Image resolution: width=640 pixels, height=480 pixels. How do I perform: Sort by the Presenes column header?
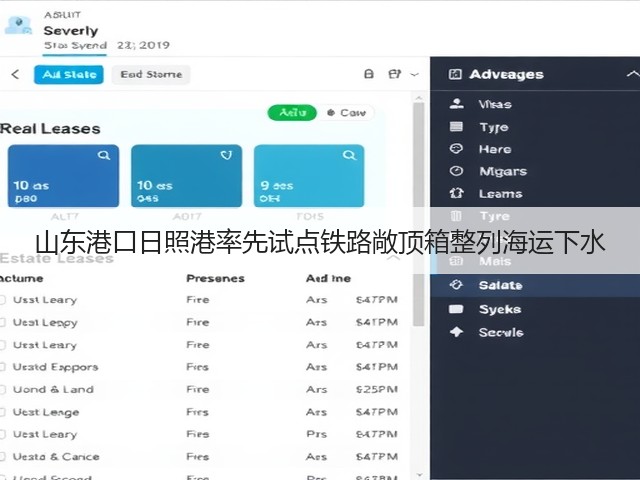tap(216, 278)
